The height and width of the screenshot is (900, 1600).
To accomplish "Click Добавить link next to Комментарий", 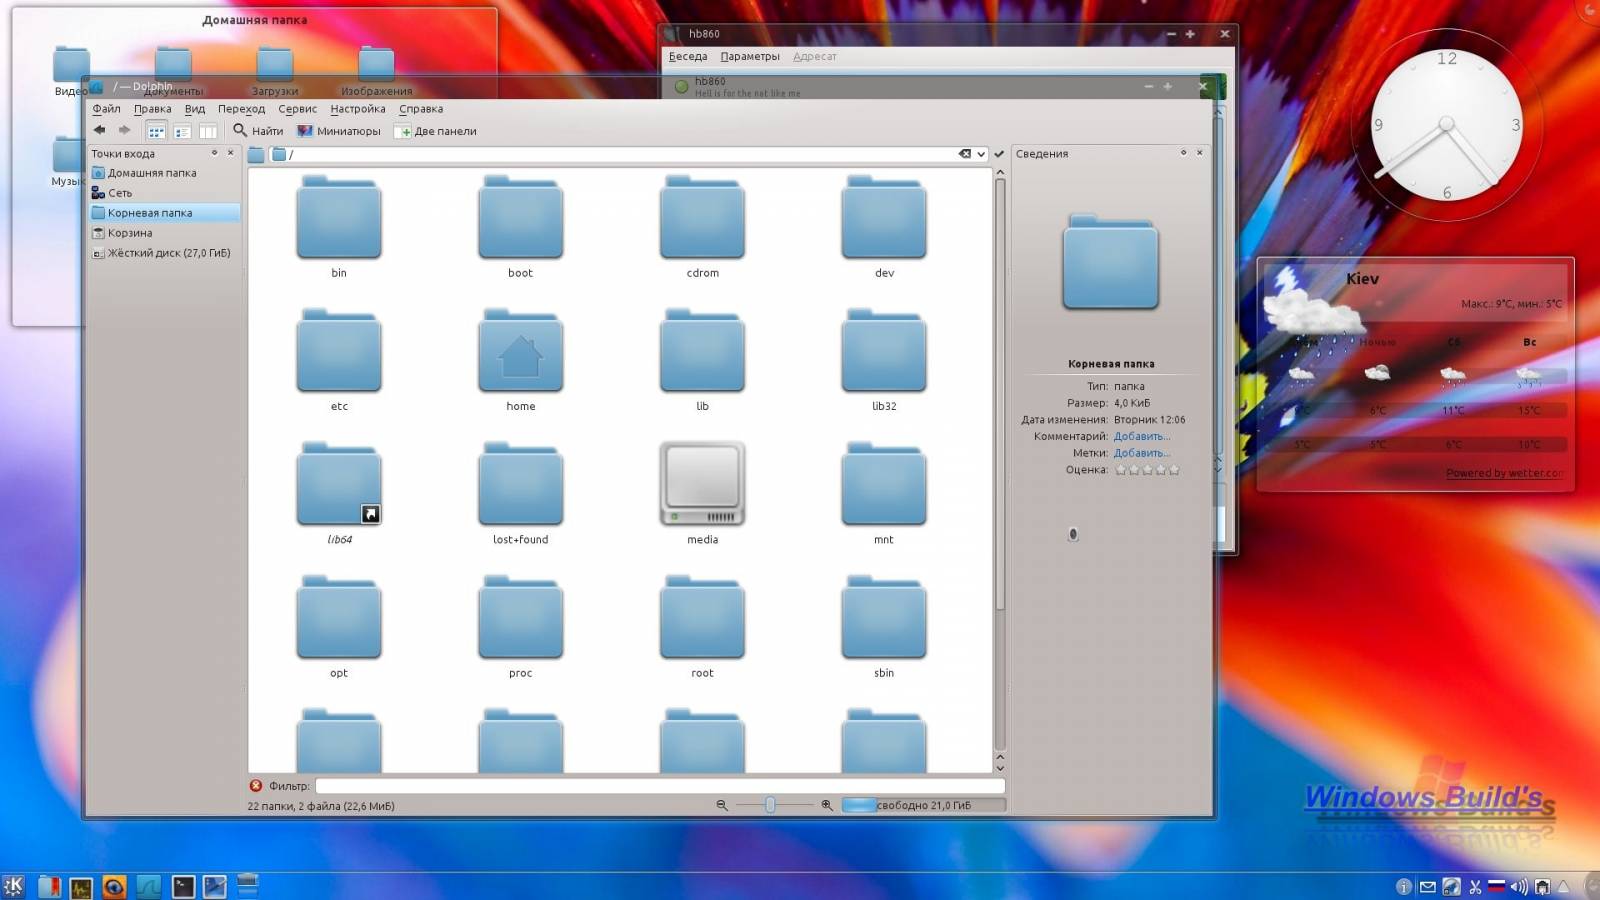I will pyautogui.click(x=1141, y=436).
